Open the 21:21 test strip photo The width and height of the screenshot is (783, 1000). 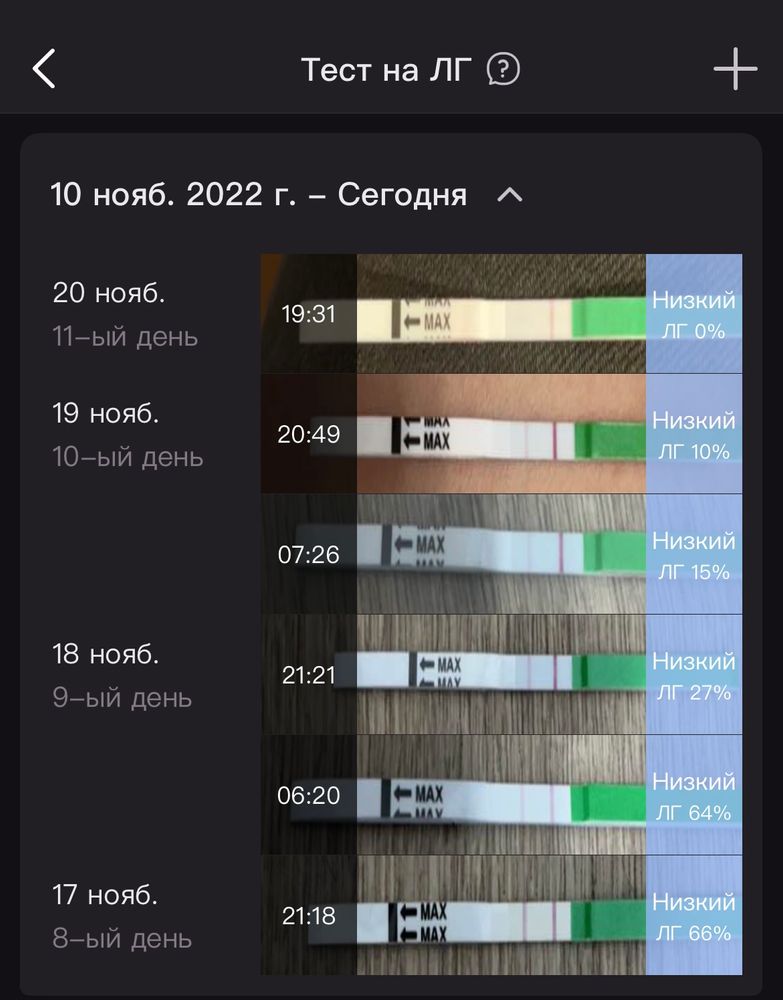click(500, 675)
